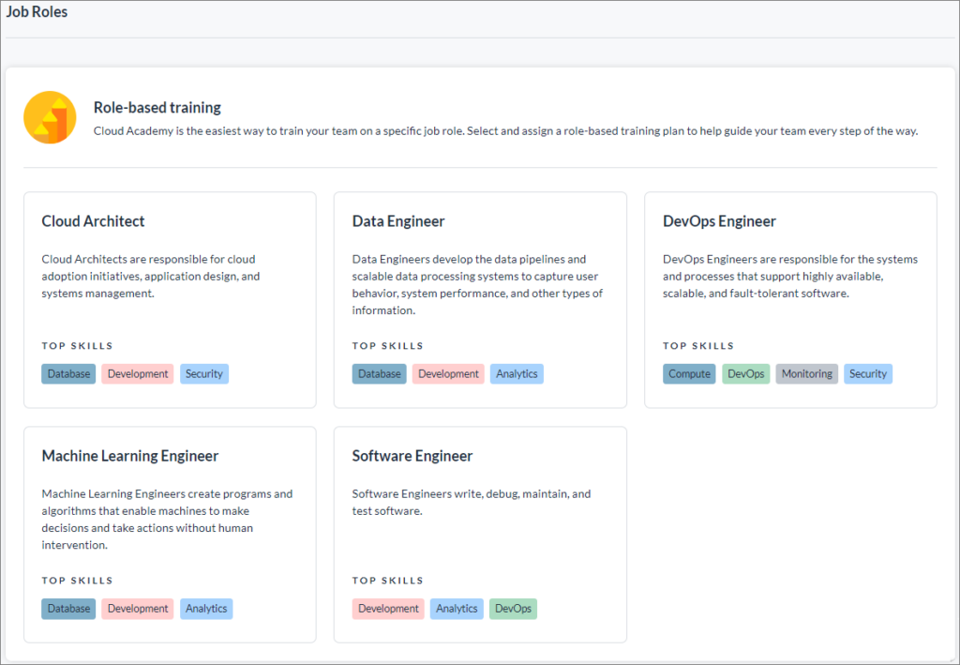The image size is (960, 665).
Task: Click DevOps tag in DevOps Engineer card
Action: coord(746,374)
